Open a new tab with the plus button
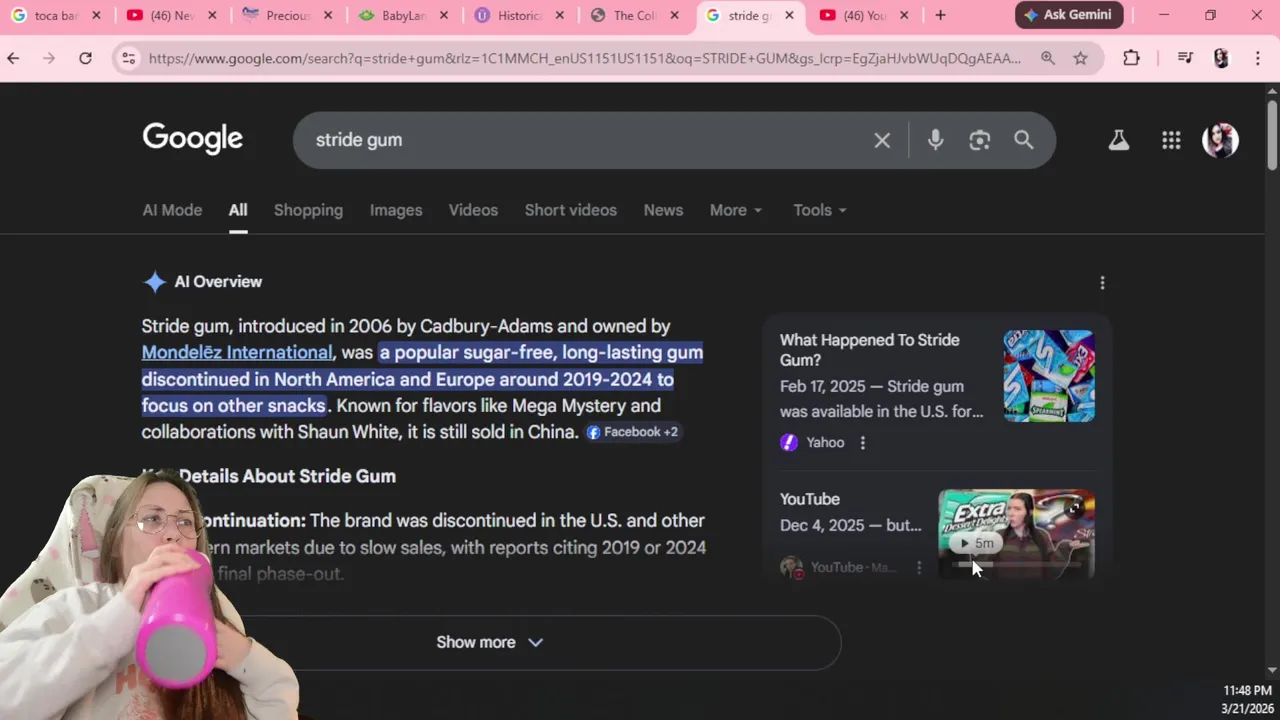Image resolution: width=1280 pixels, height=720 pixels. tap(940, 15)
